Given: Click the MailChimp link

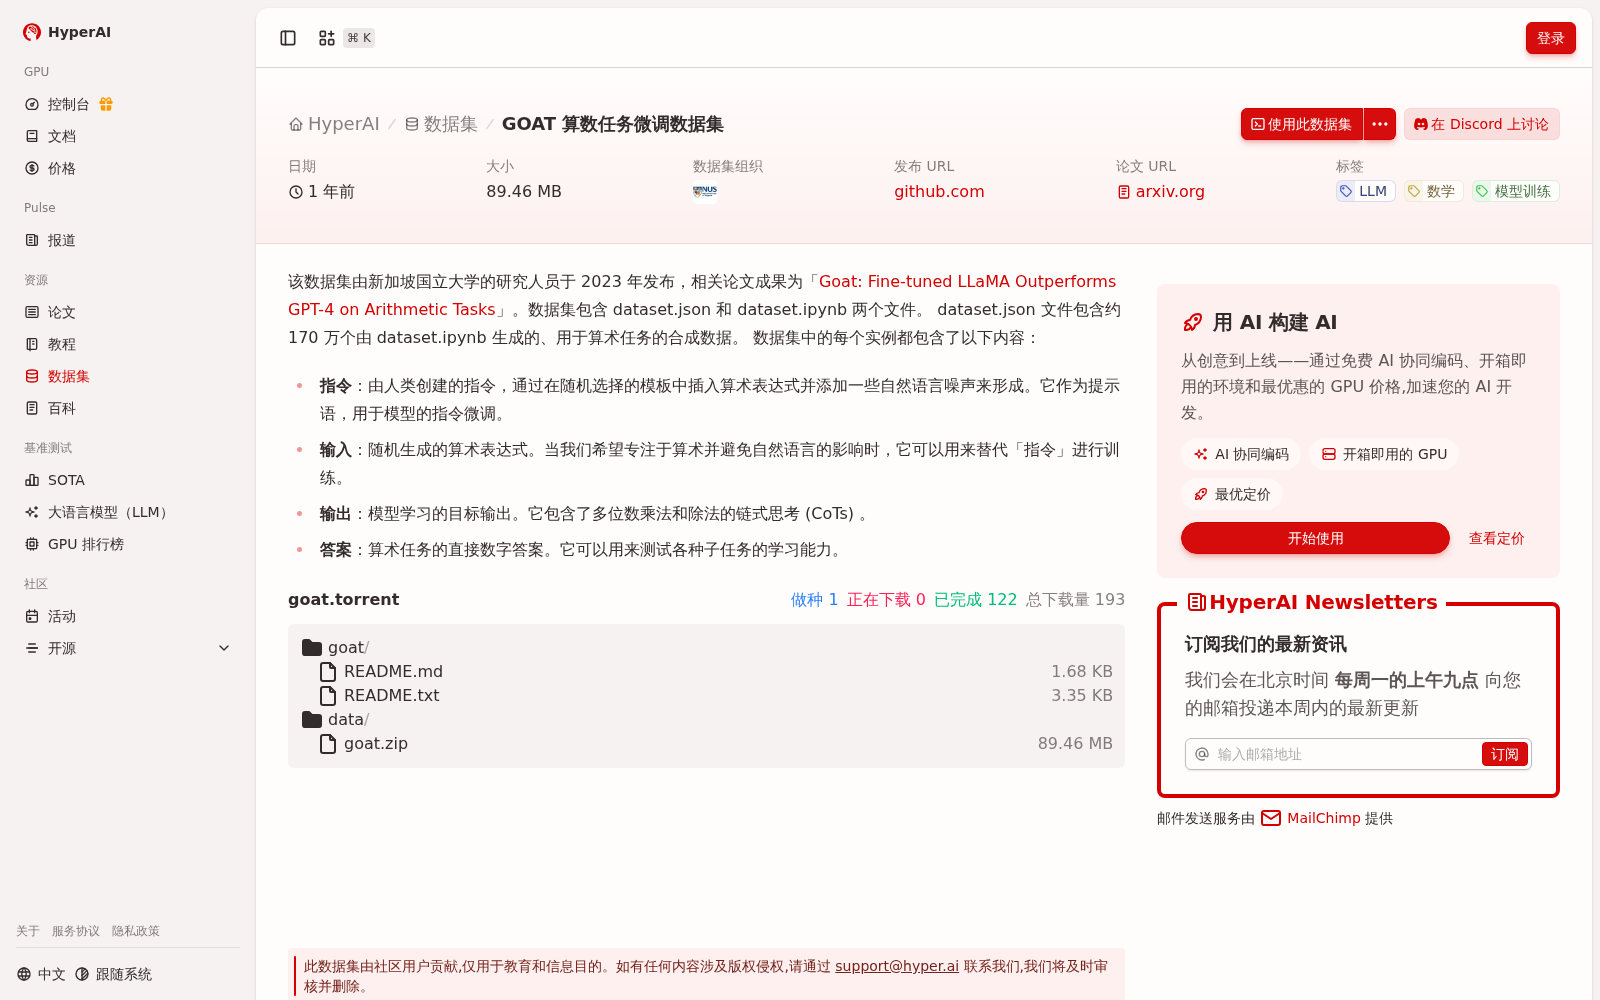Looking at the screenshot, I should click(1324, 818).
